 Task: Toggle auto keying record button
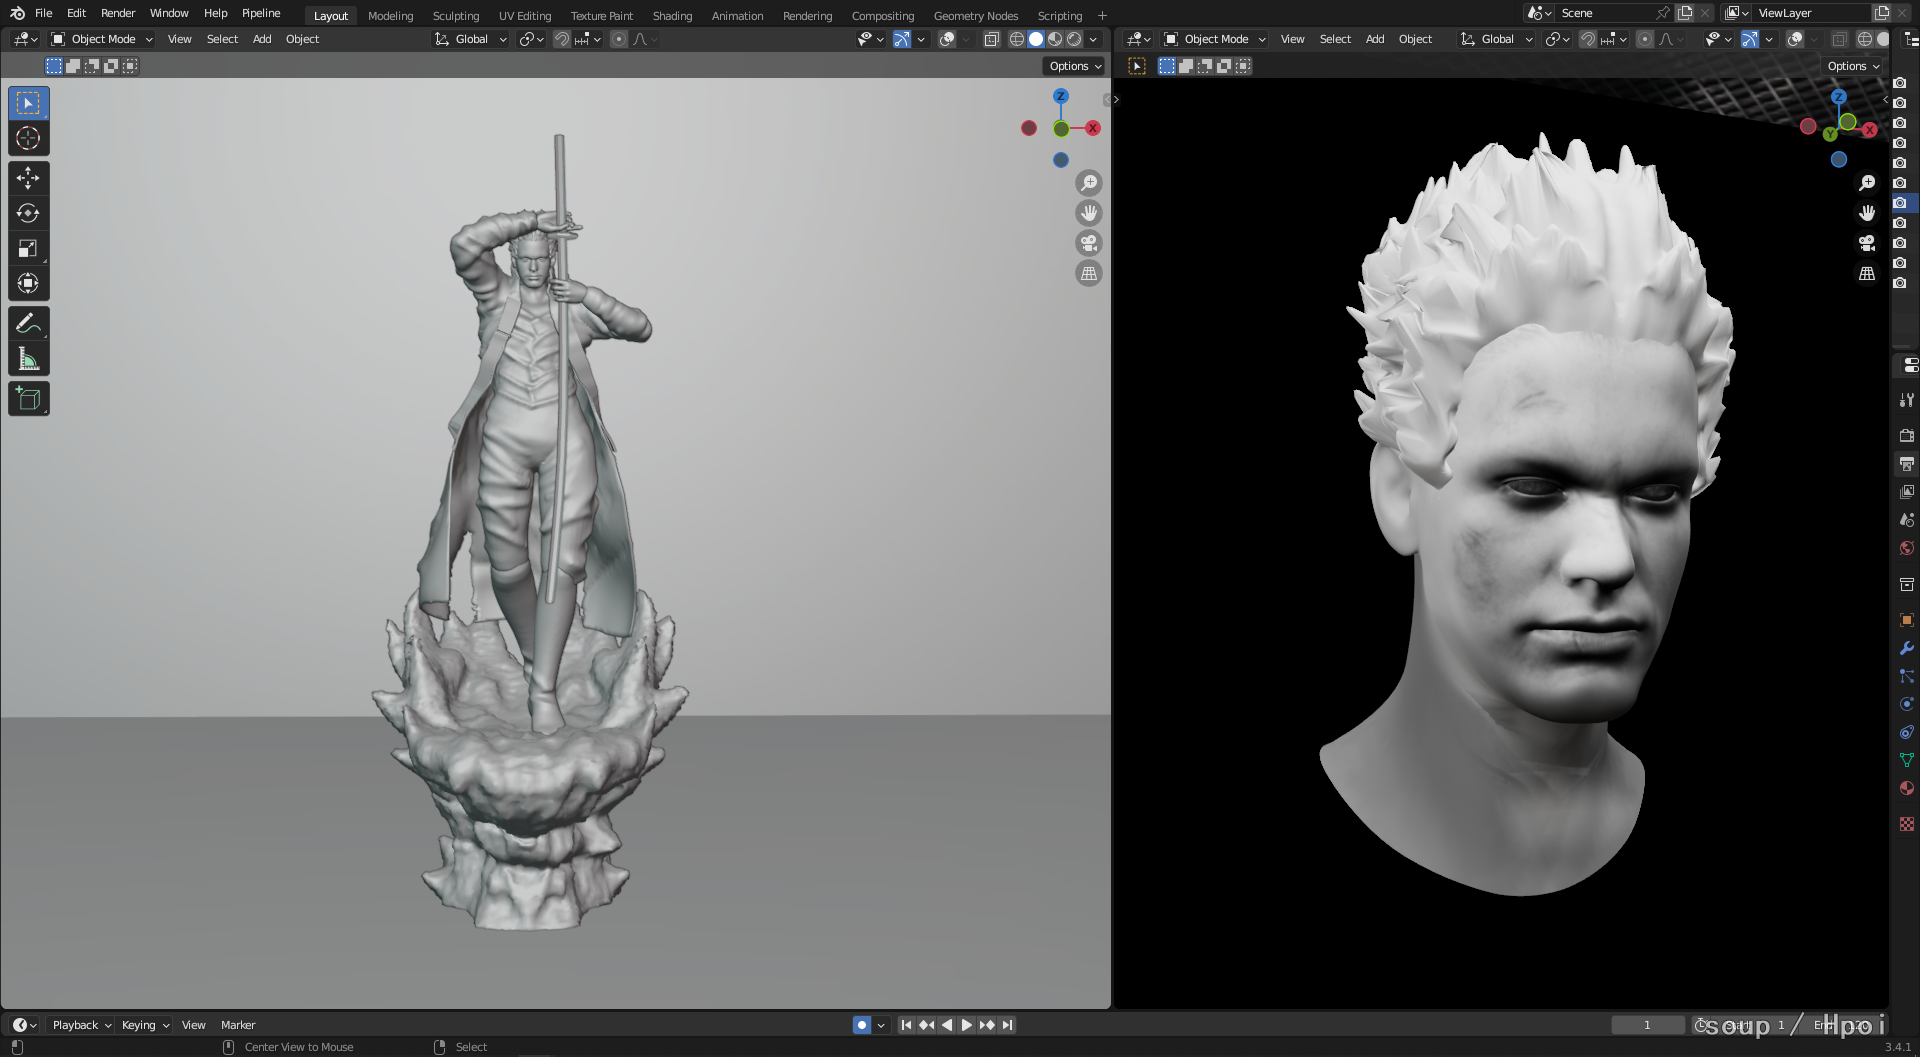862,1025
